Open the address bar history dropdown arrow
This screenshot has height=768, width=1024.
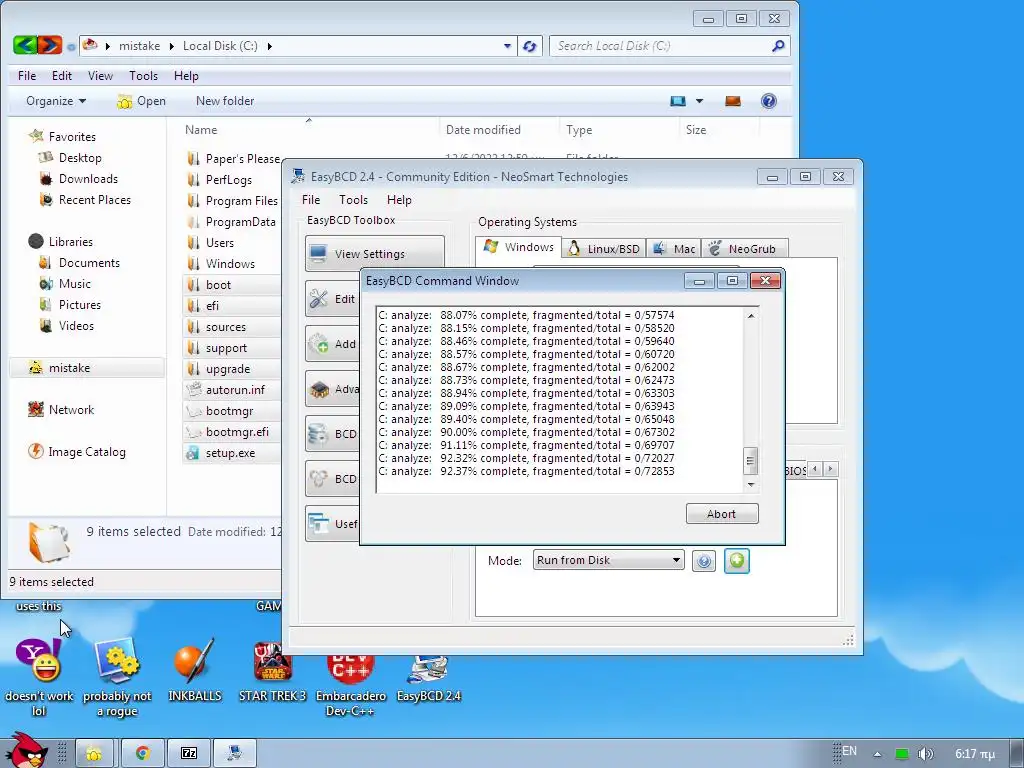[507, 46]
